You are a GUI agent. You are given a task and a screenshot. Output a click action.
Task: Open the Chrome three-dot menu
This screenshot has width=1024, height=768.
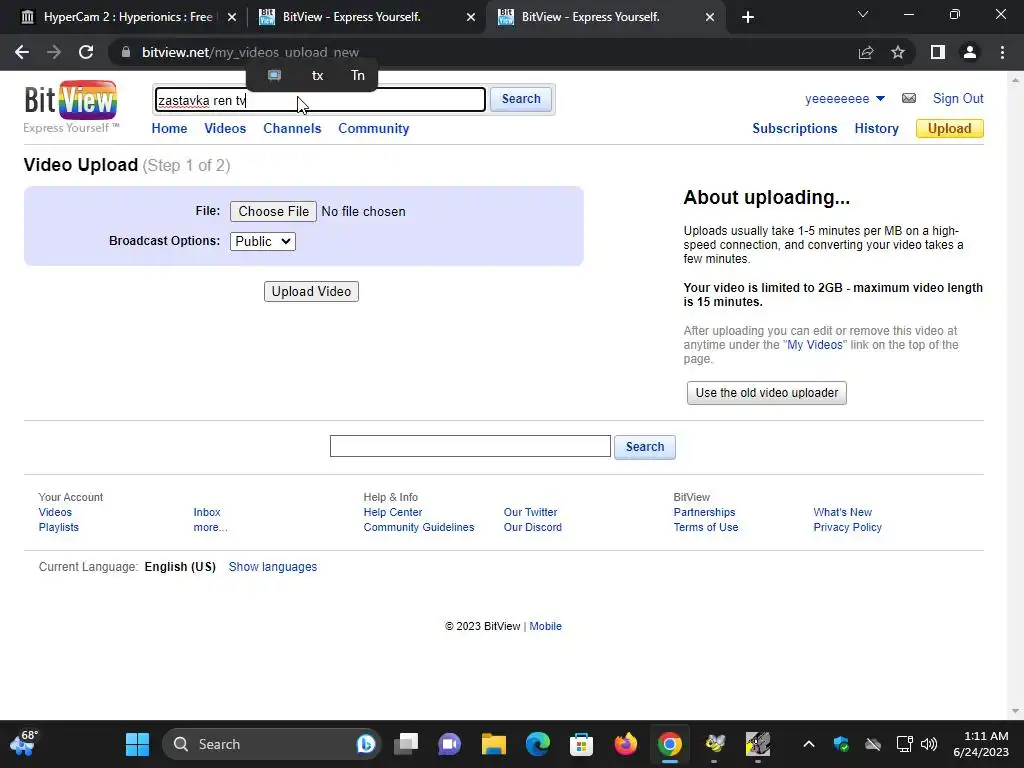1002,52
